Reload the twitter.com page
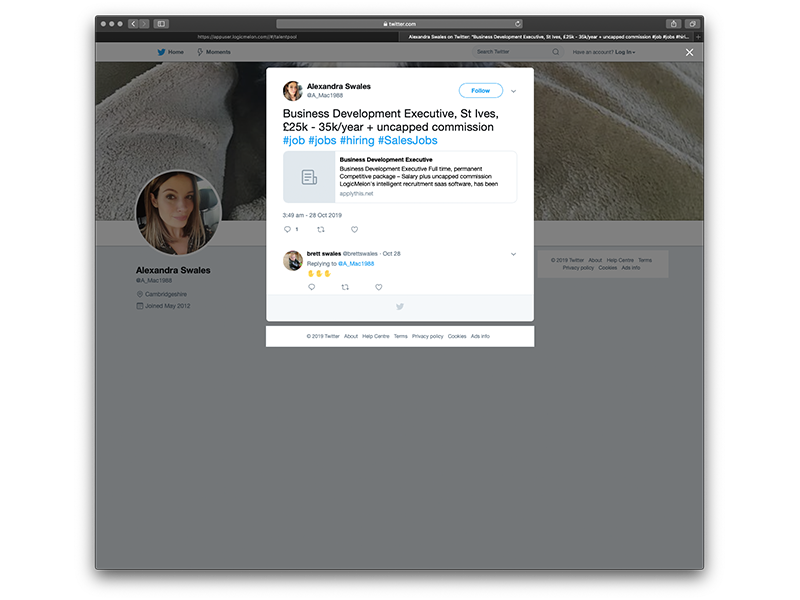 pos(517,23)
